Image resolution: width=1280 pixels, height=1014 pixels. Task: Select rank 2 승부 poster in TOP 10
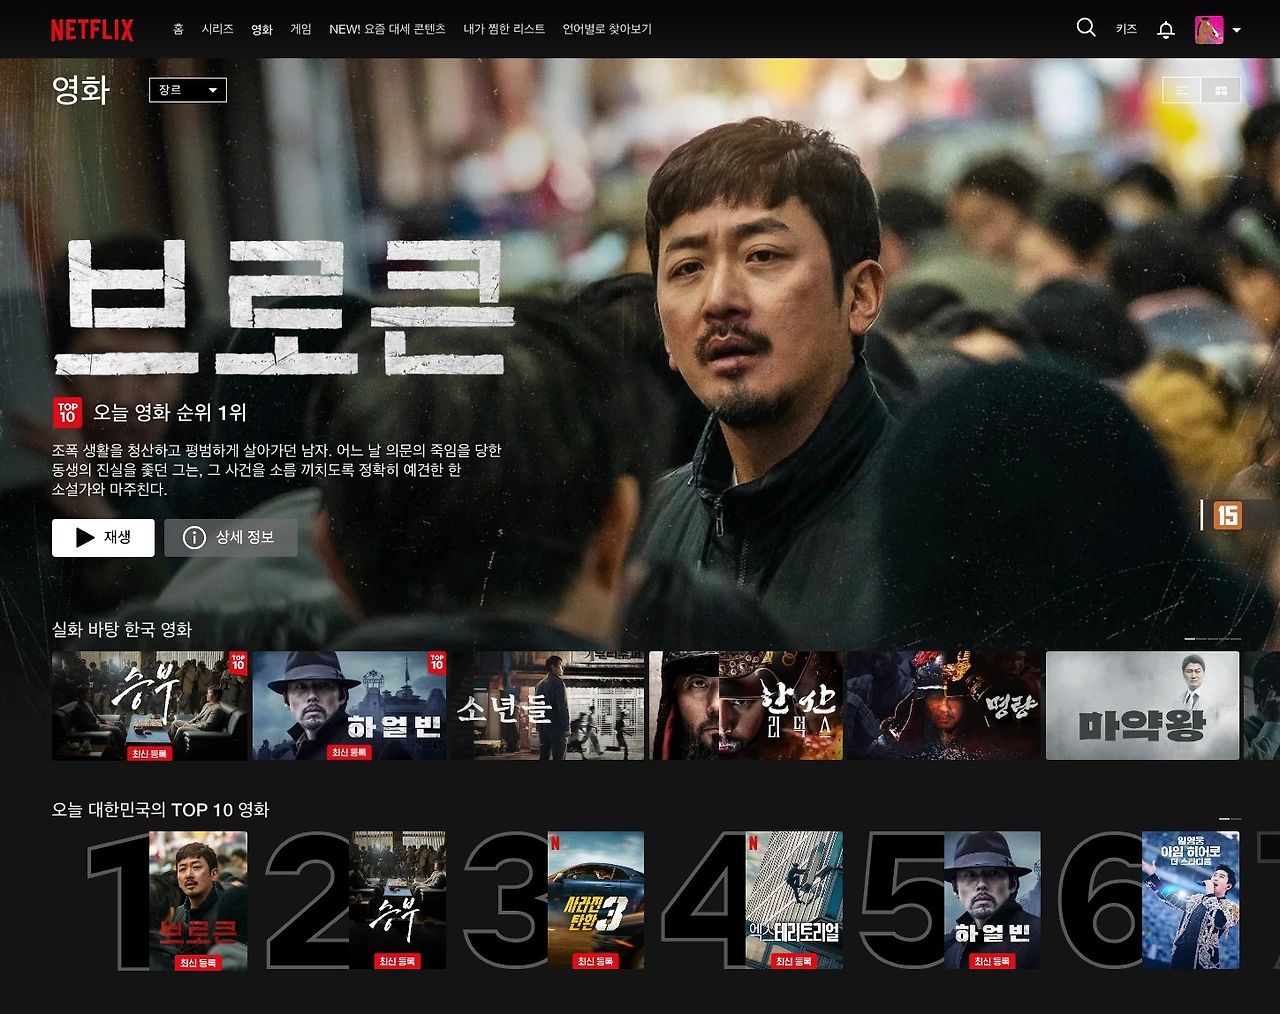click(x=397, y=900)
